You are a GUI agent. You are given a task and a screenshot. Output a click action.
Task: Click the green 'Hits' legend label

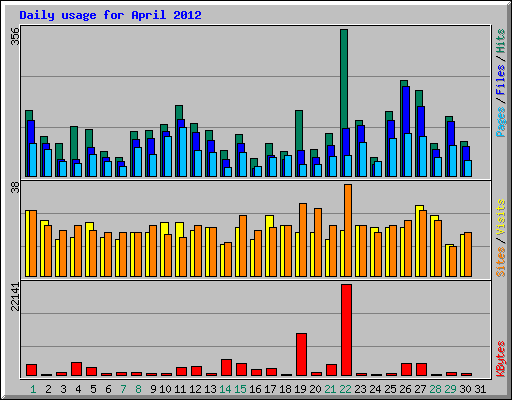pyautogui.click(x=500, y=41)
